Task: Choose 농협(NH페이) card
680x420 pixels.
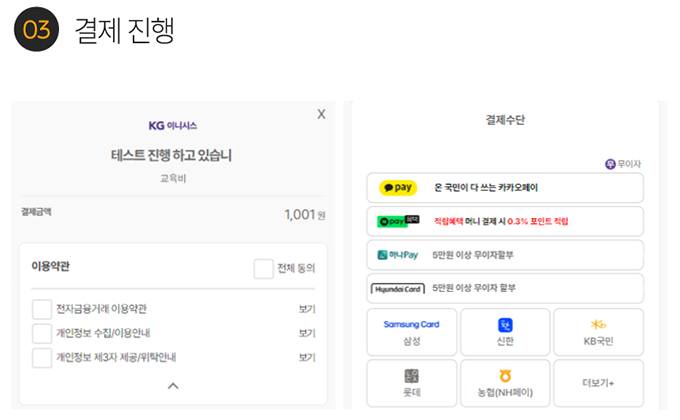Action: [x=505, y=383]
